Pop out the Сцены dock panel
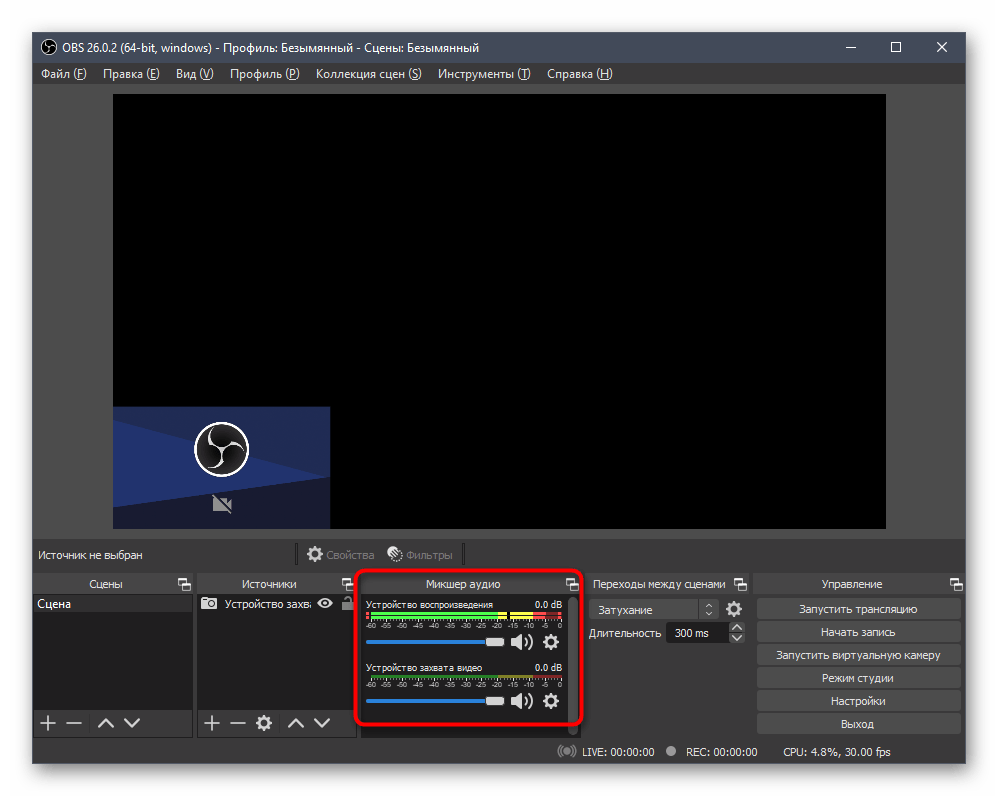 tap(184, 584)
